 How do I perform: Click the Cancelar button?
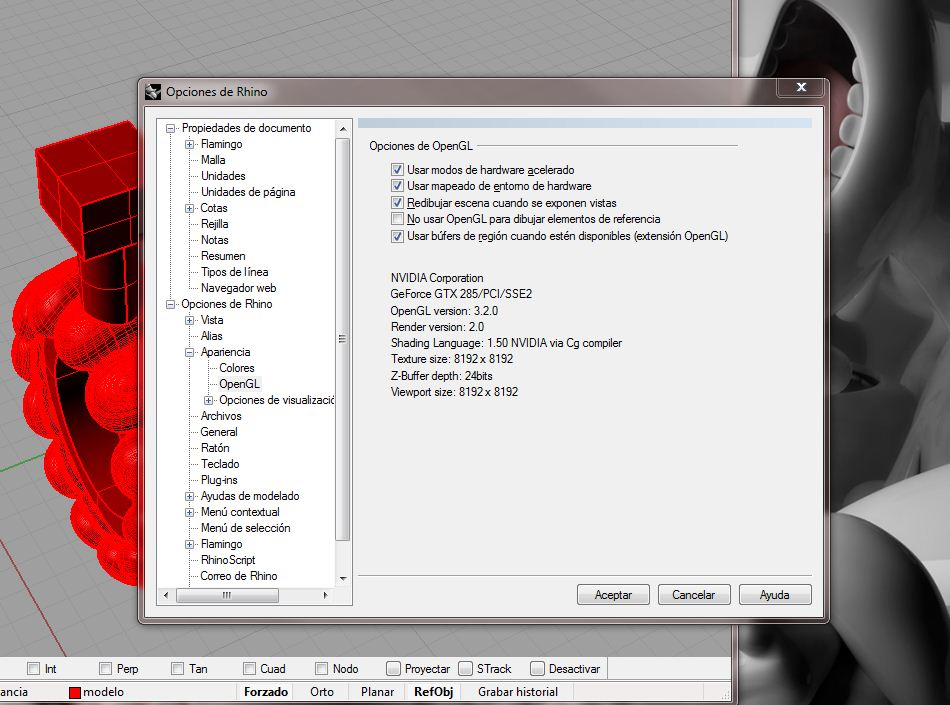694,595
